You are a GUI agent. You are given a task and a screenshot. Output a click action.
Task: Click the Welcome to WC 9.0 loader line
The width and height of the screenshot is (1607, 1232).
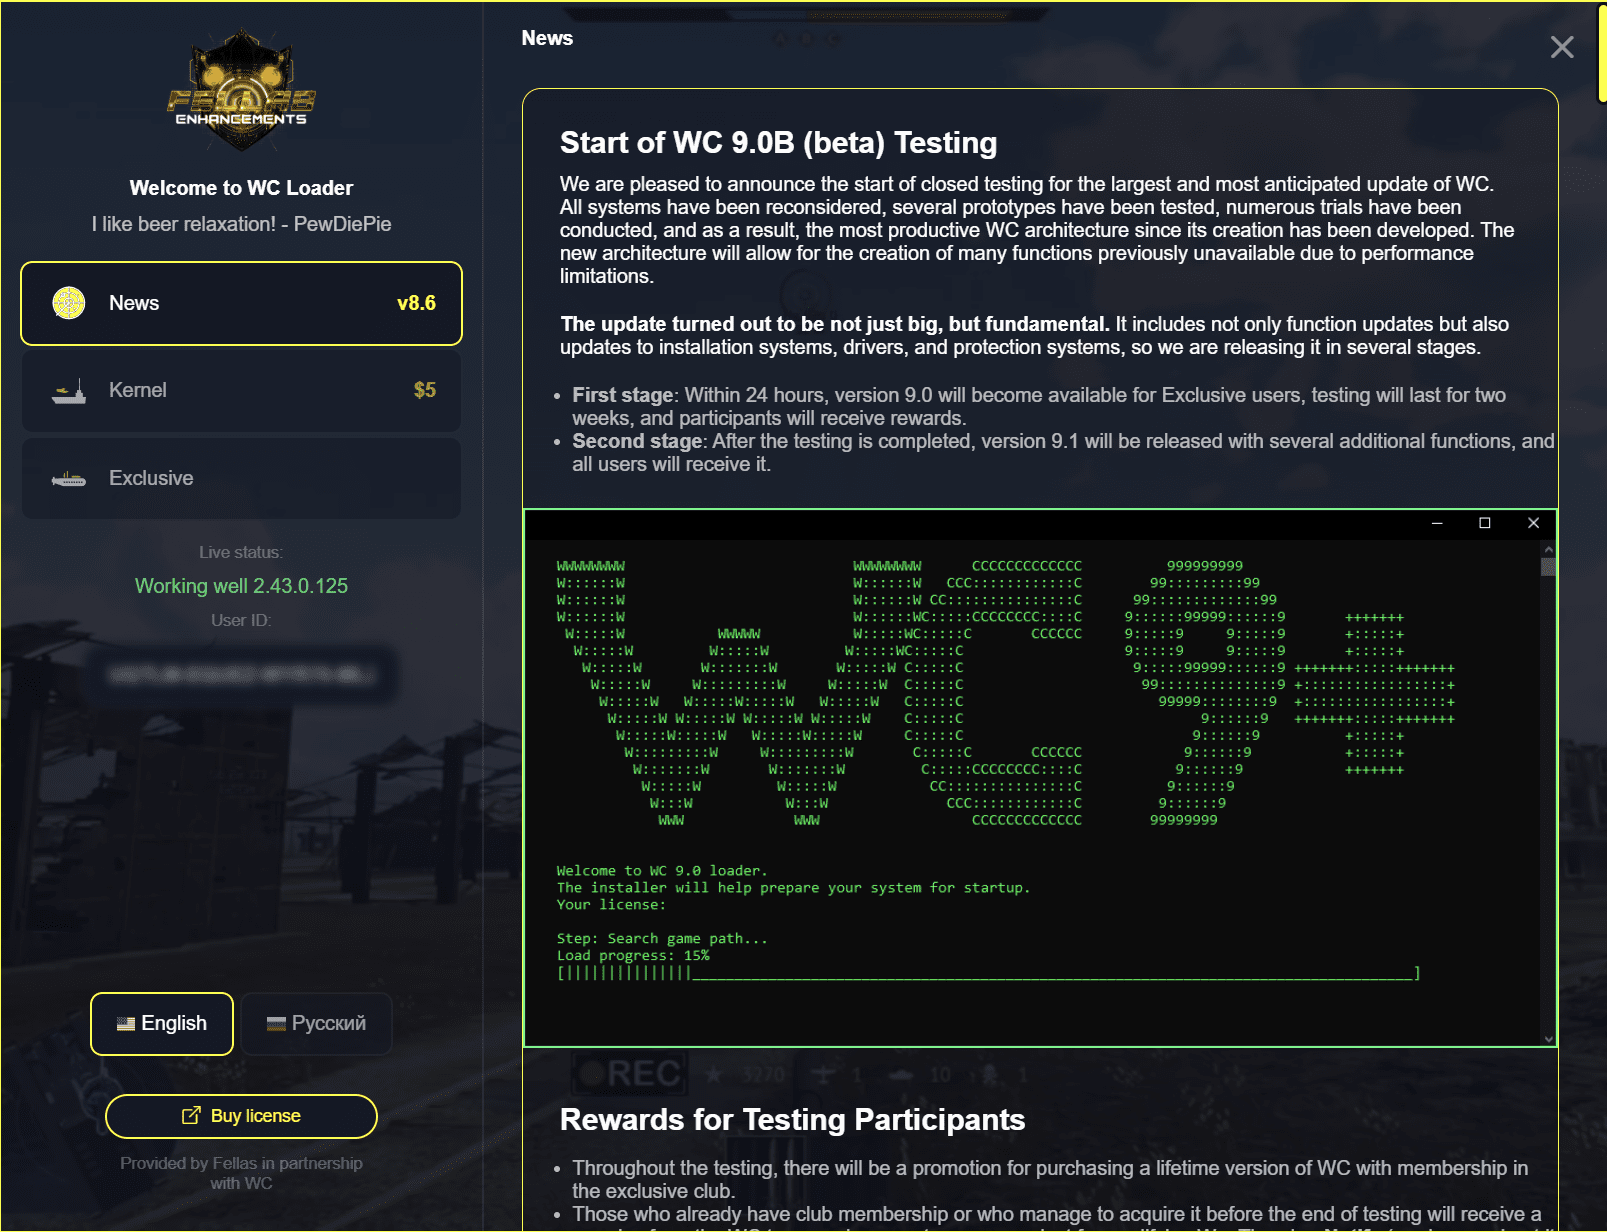(x=662, y=871)
